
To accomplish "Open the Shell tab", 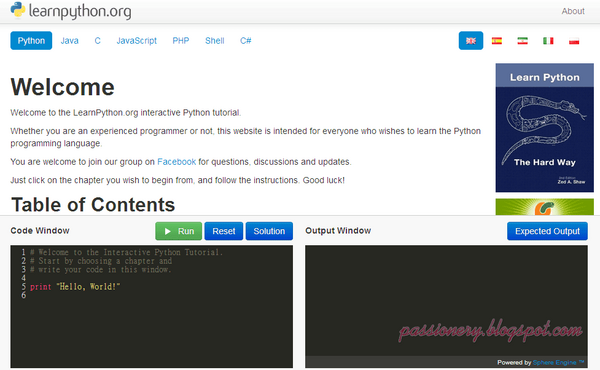I will click(215, 41).
